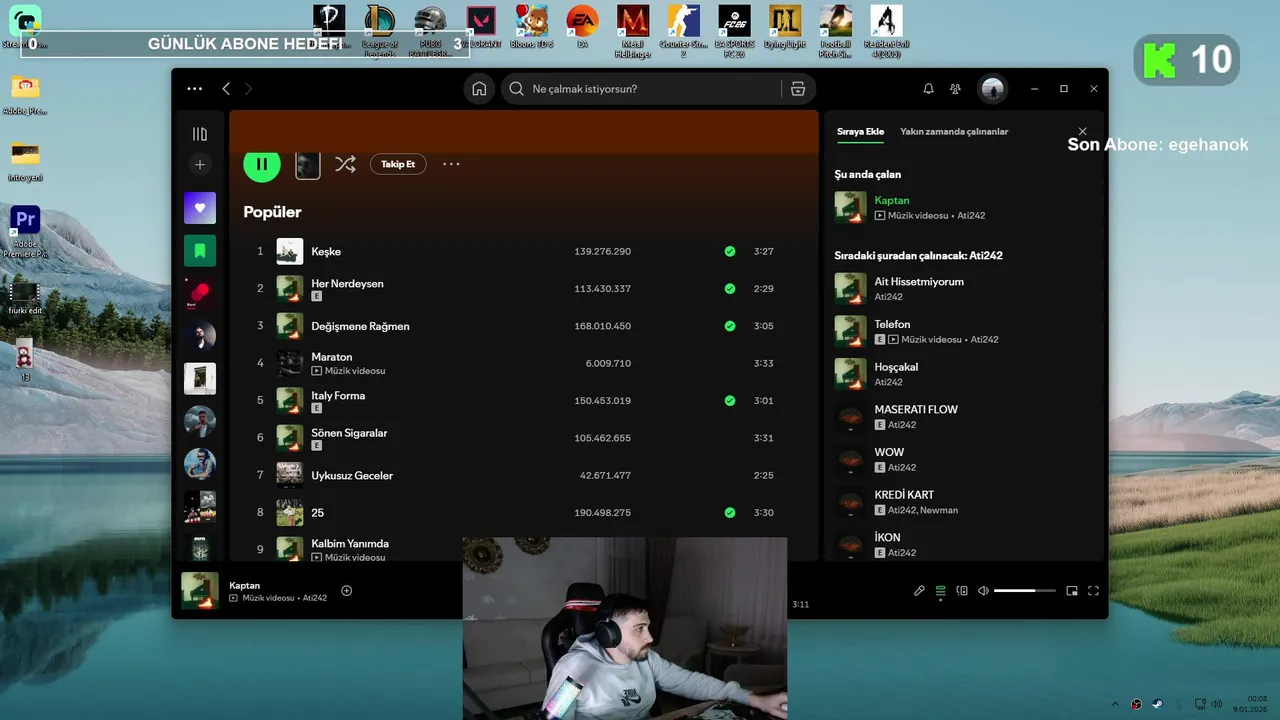Expand the system tray hidden icons chevron
Image resolution: width=1280 pixels, height=720 pixels.
1115,704
